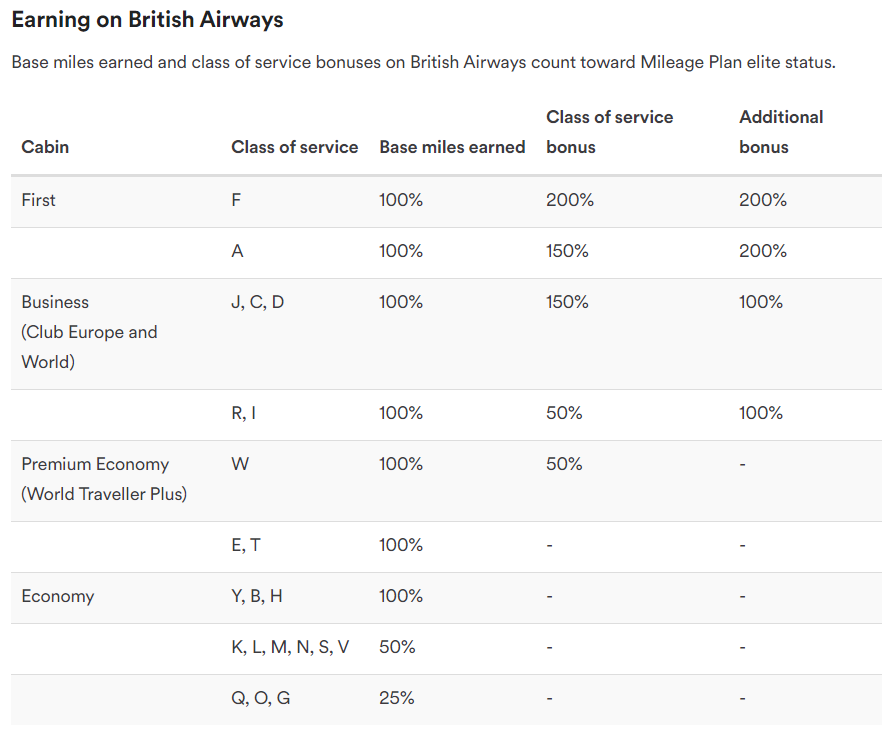
Task: Select fare class W cell
Action: (240, 464)
